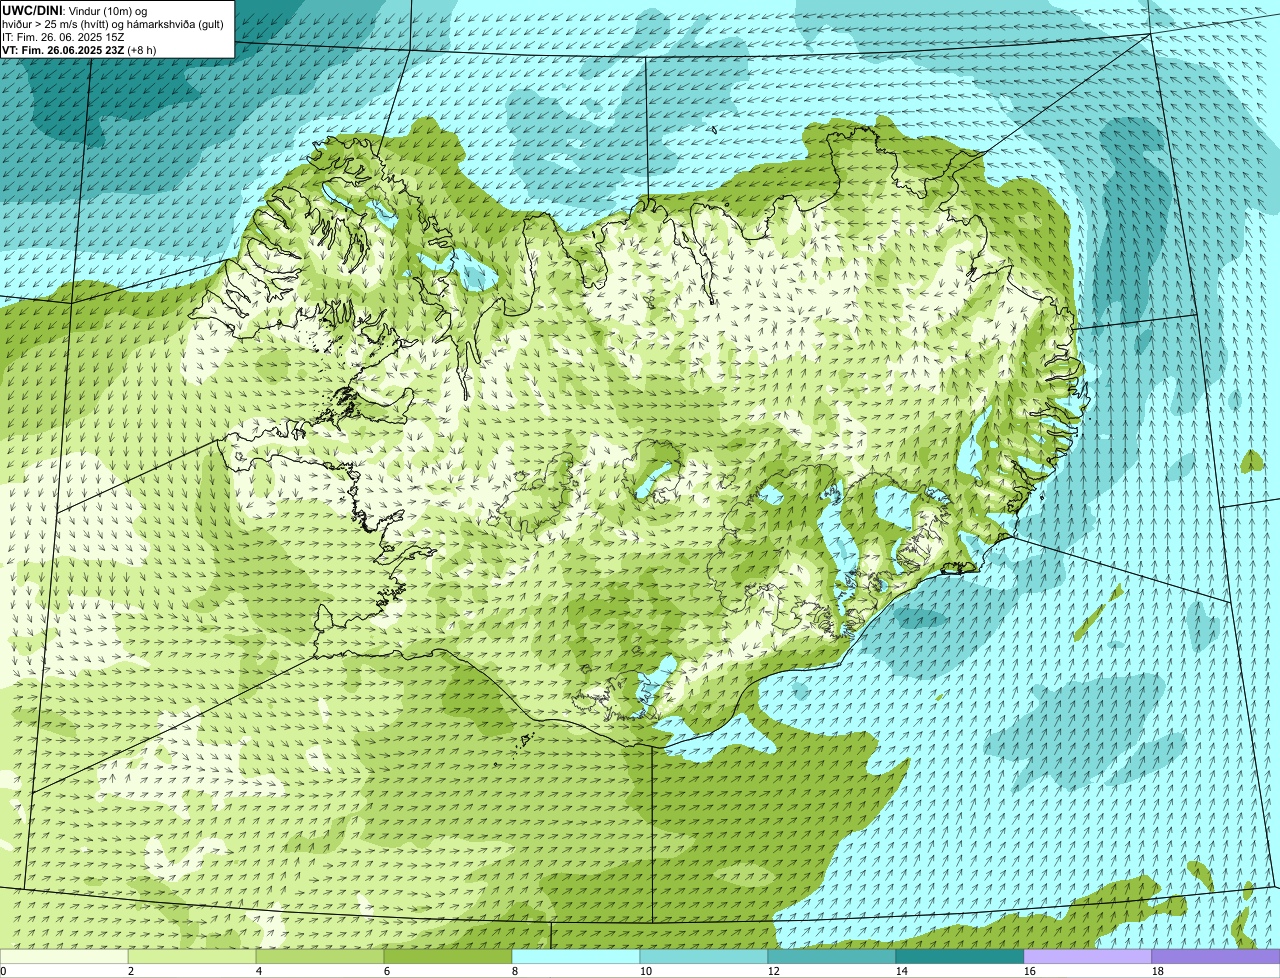Select the 'hviður > 25 m/s (hvítt)' line

(x=113, y=24)
